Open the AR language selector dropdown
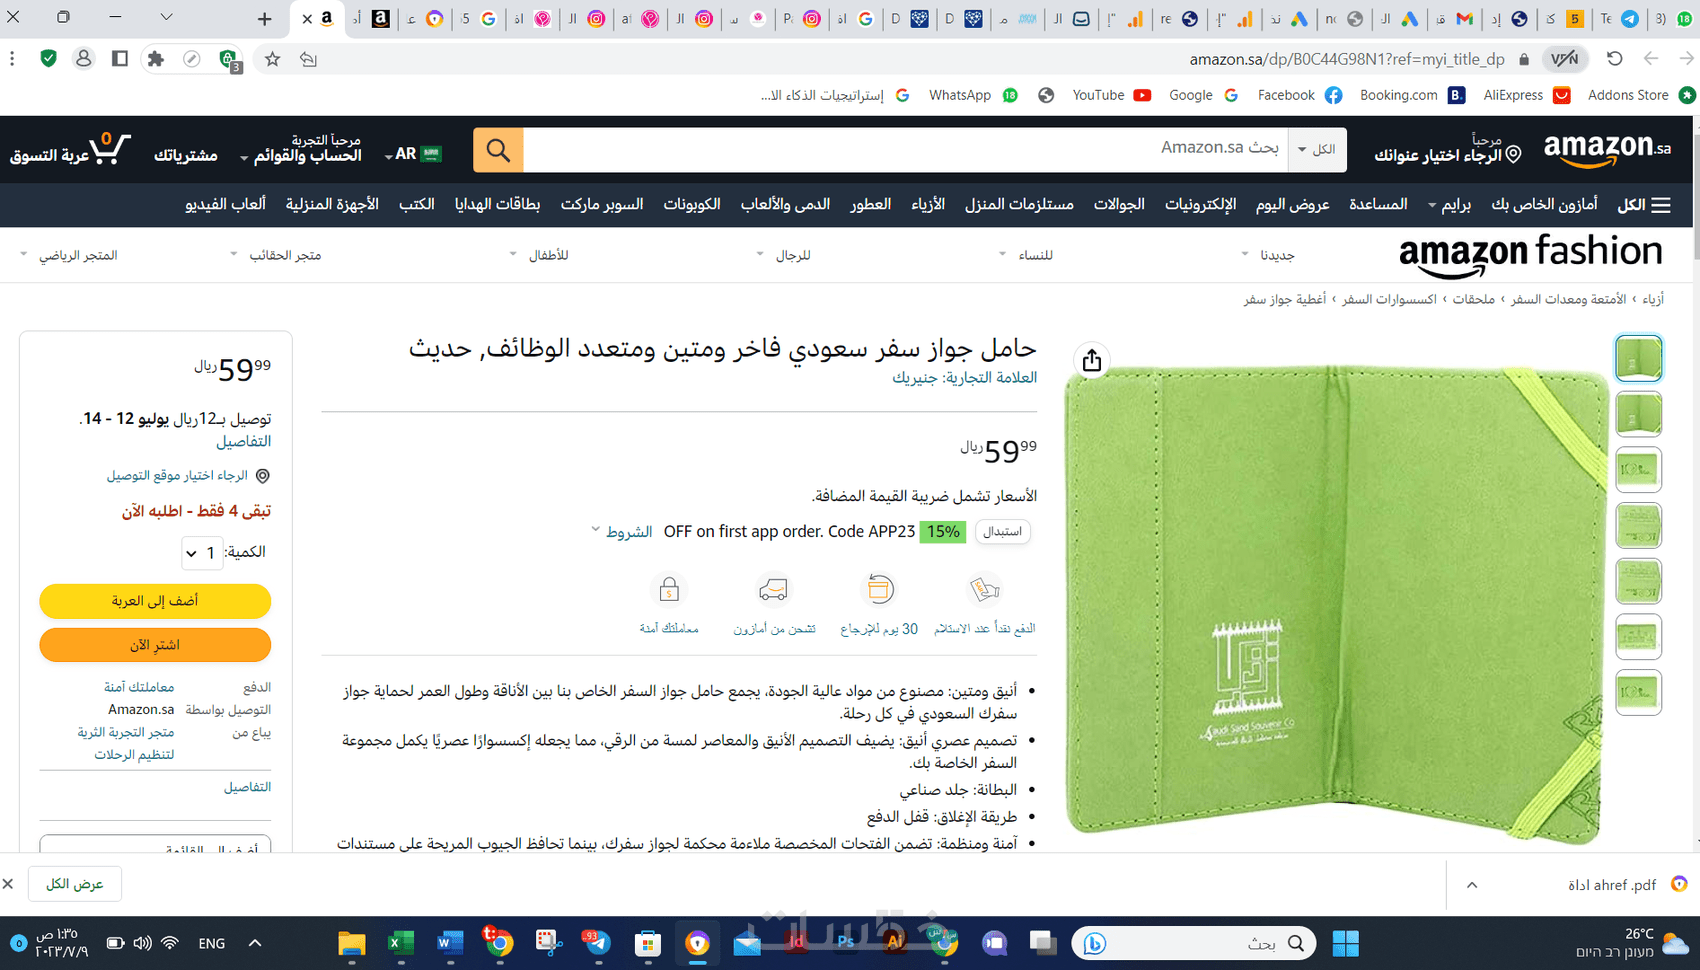Viewport: 1700px width, 970px height. 413,154
